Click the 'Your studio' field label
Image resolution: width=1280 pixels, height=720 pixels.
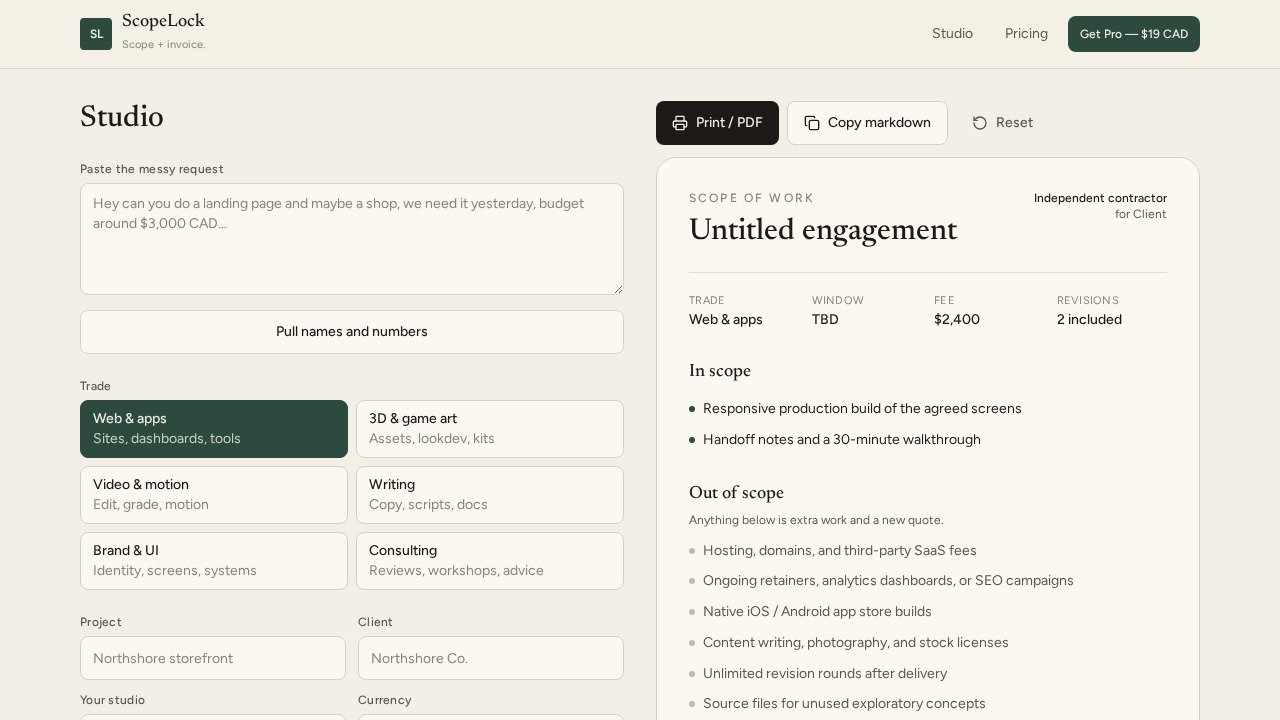tap(112, 700)
